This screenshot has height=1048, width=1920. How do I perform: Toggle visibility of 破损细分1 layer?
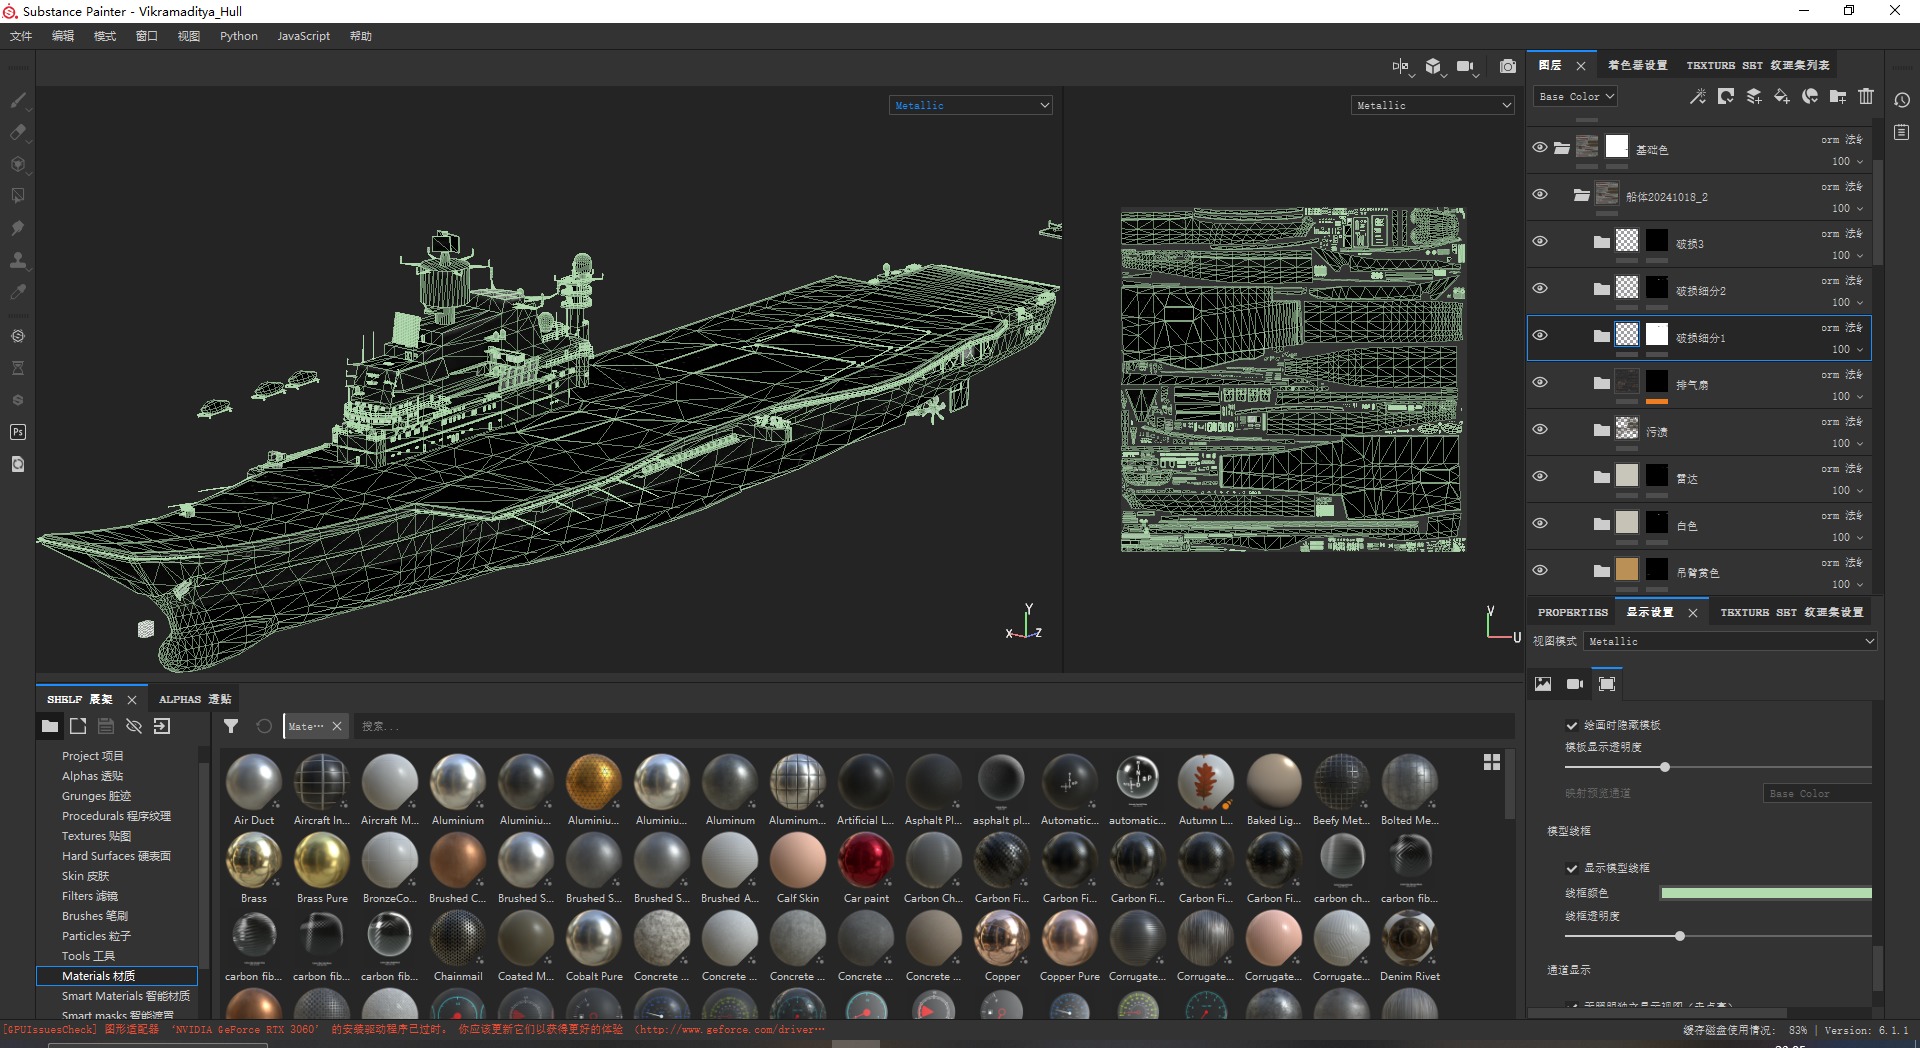pos(1540,335)
